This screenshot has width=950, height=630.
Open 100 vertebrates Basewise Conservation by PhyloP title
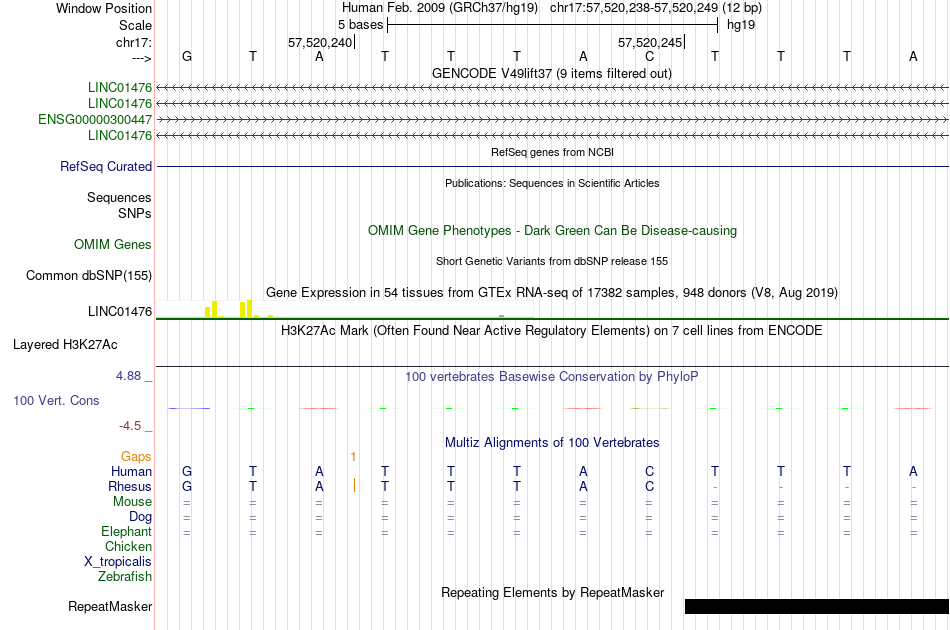[x=552, y=377]
